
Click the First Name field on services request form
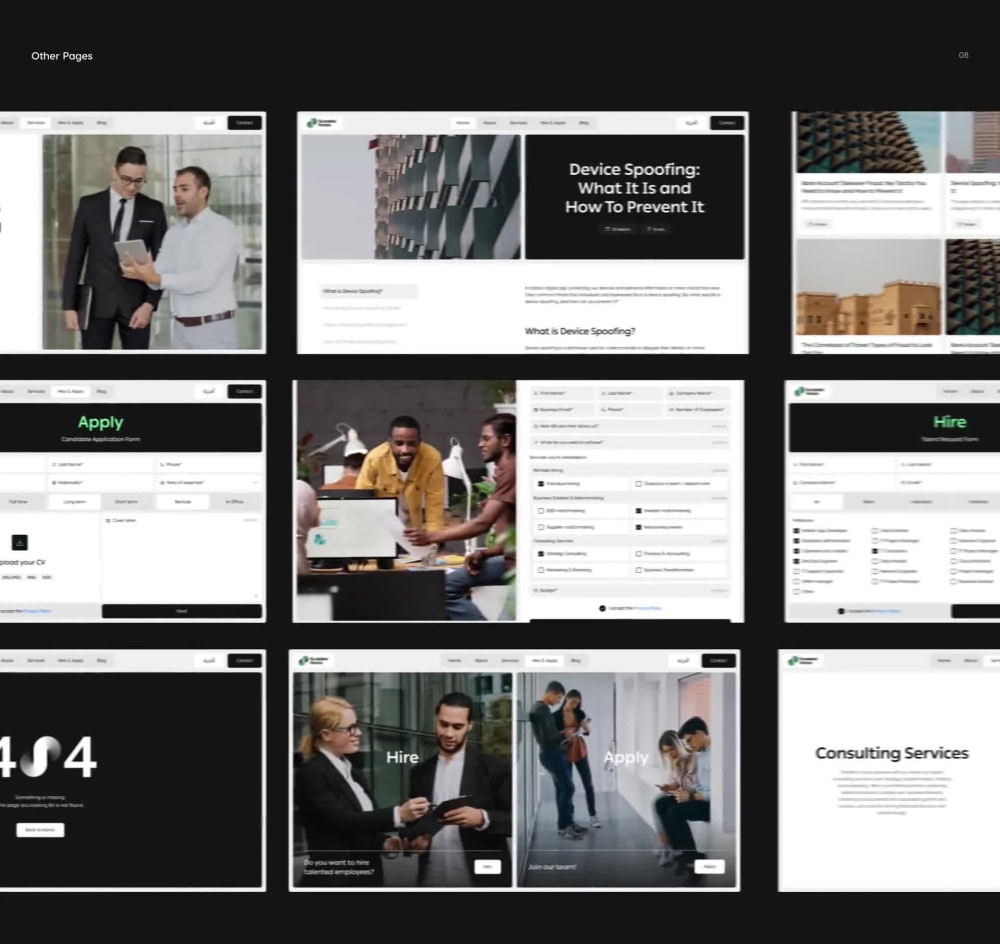point(562,393)
